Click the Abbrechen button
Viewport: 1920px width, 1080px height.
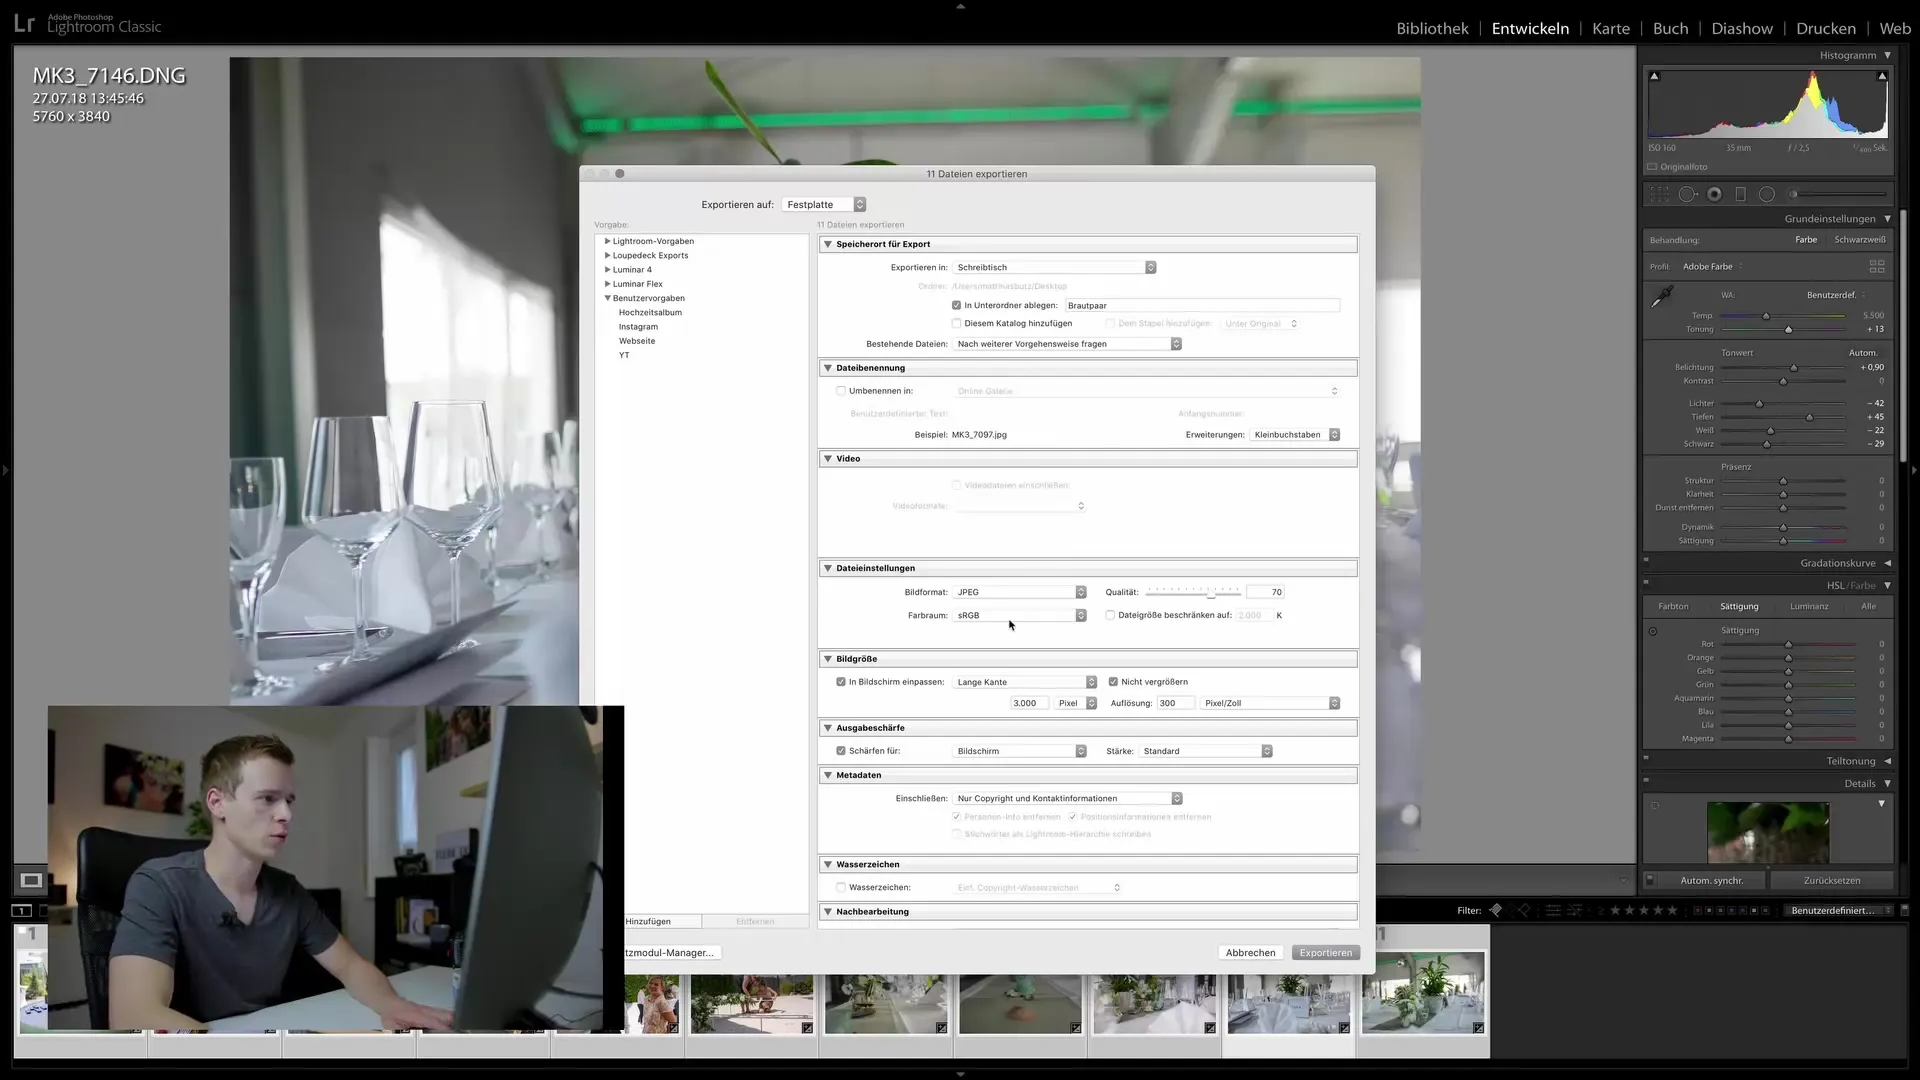pyautogui.click(x=1250, y=952)
